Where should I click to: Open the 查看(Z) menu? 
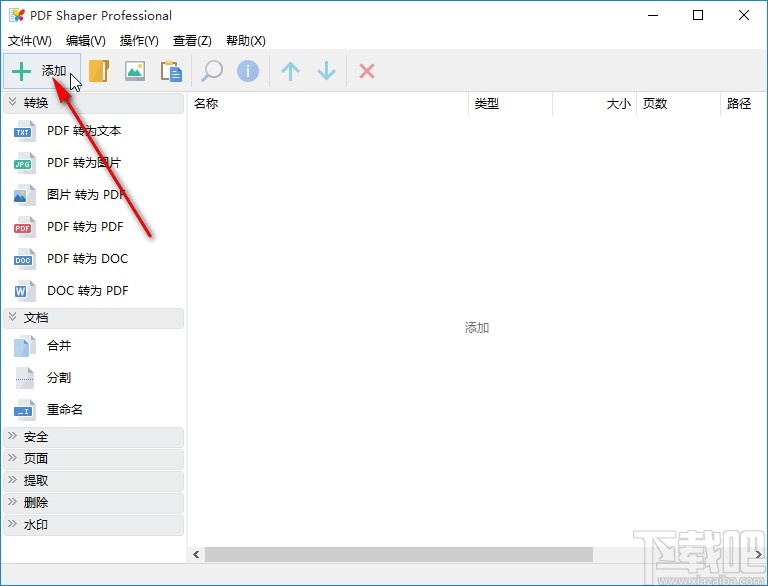click(192, 41)
